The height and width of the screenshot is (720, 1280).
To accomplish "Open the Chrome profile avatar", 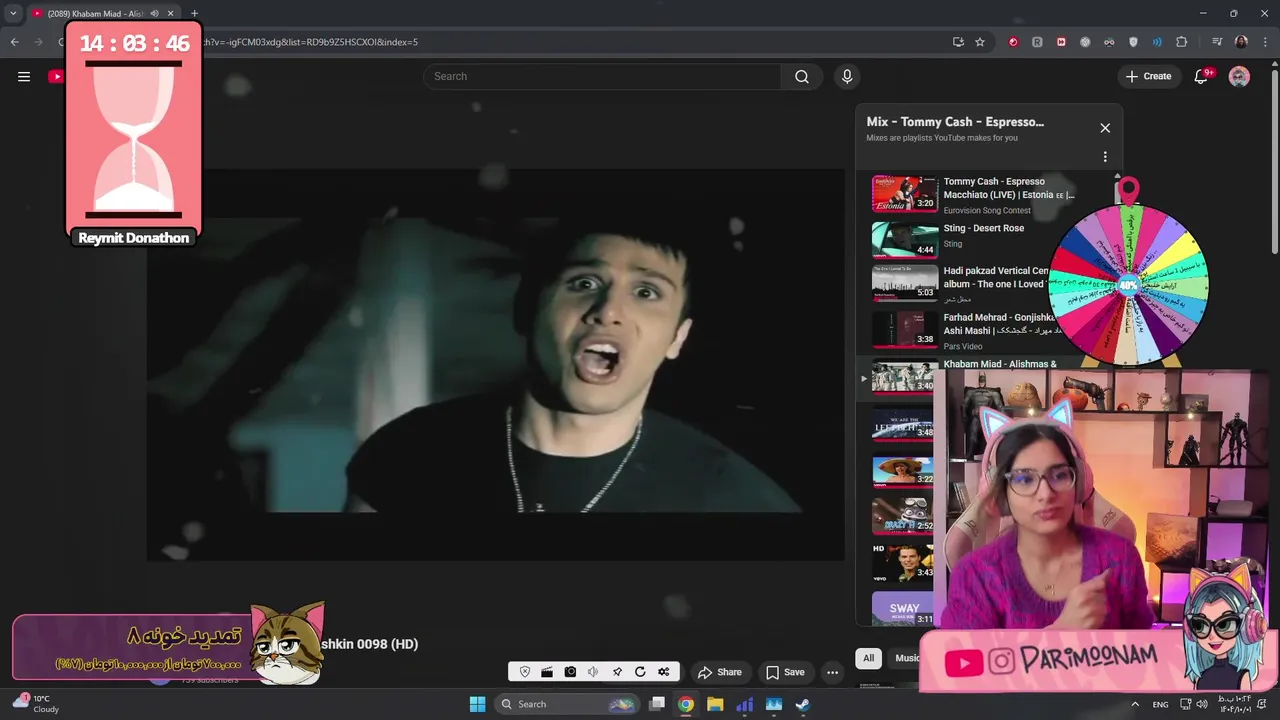I will 1241,42.
